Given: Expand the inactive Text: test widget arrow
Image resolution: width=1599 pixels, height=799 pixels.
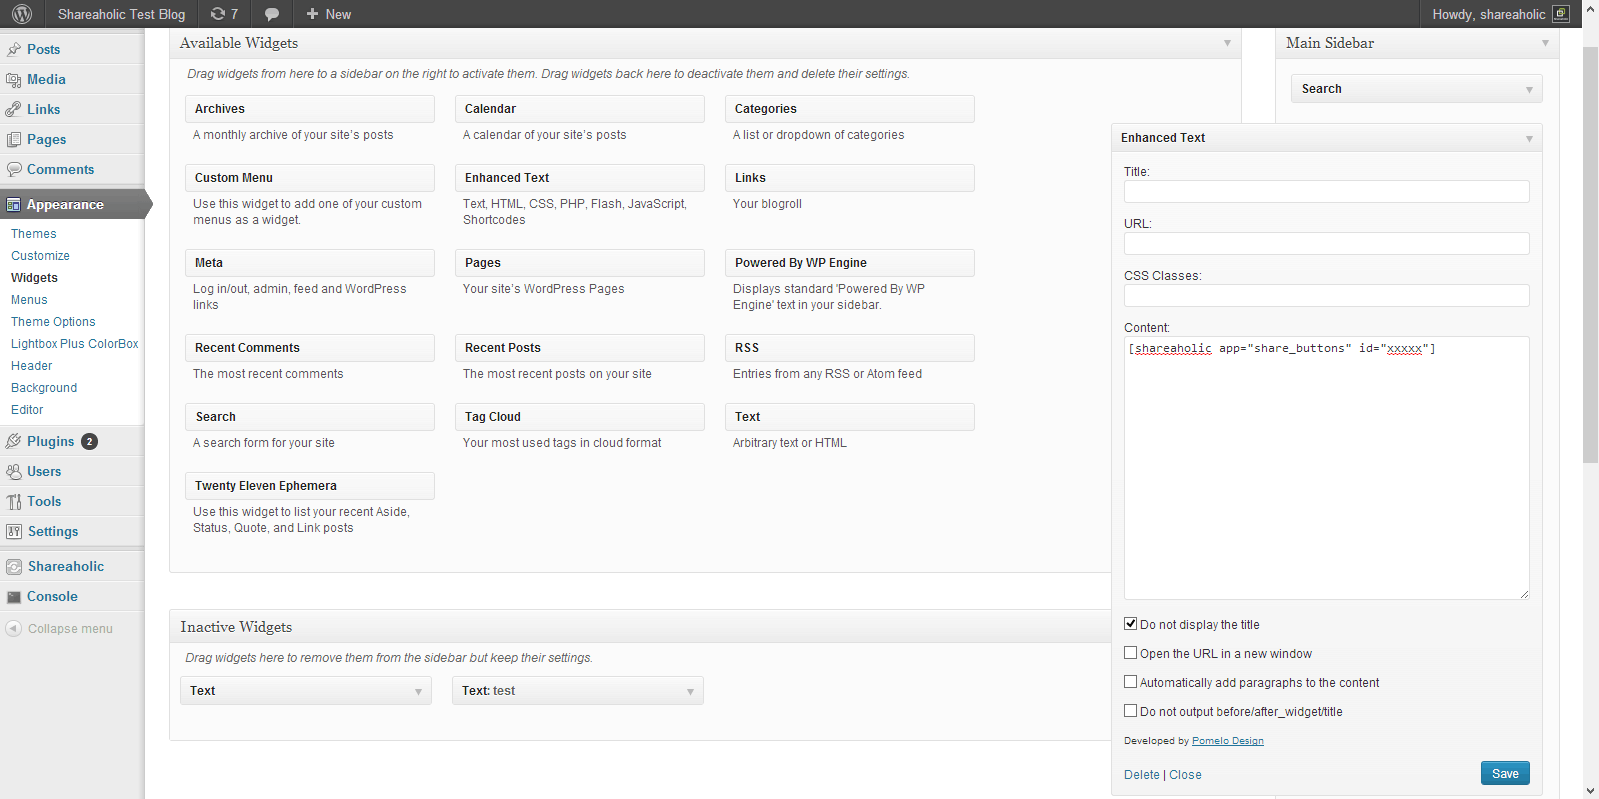Looking at the screenshot, I should pyautogui.click(x=690, y=691).
